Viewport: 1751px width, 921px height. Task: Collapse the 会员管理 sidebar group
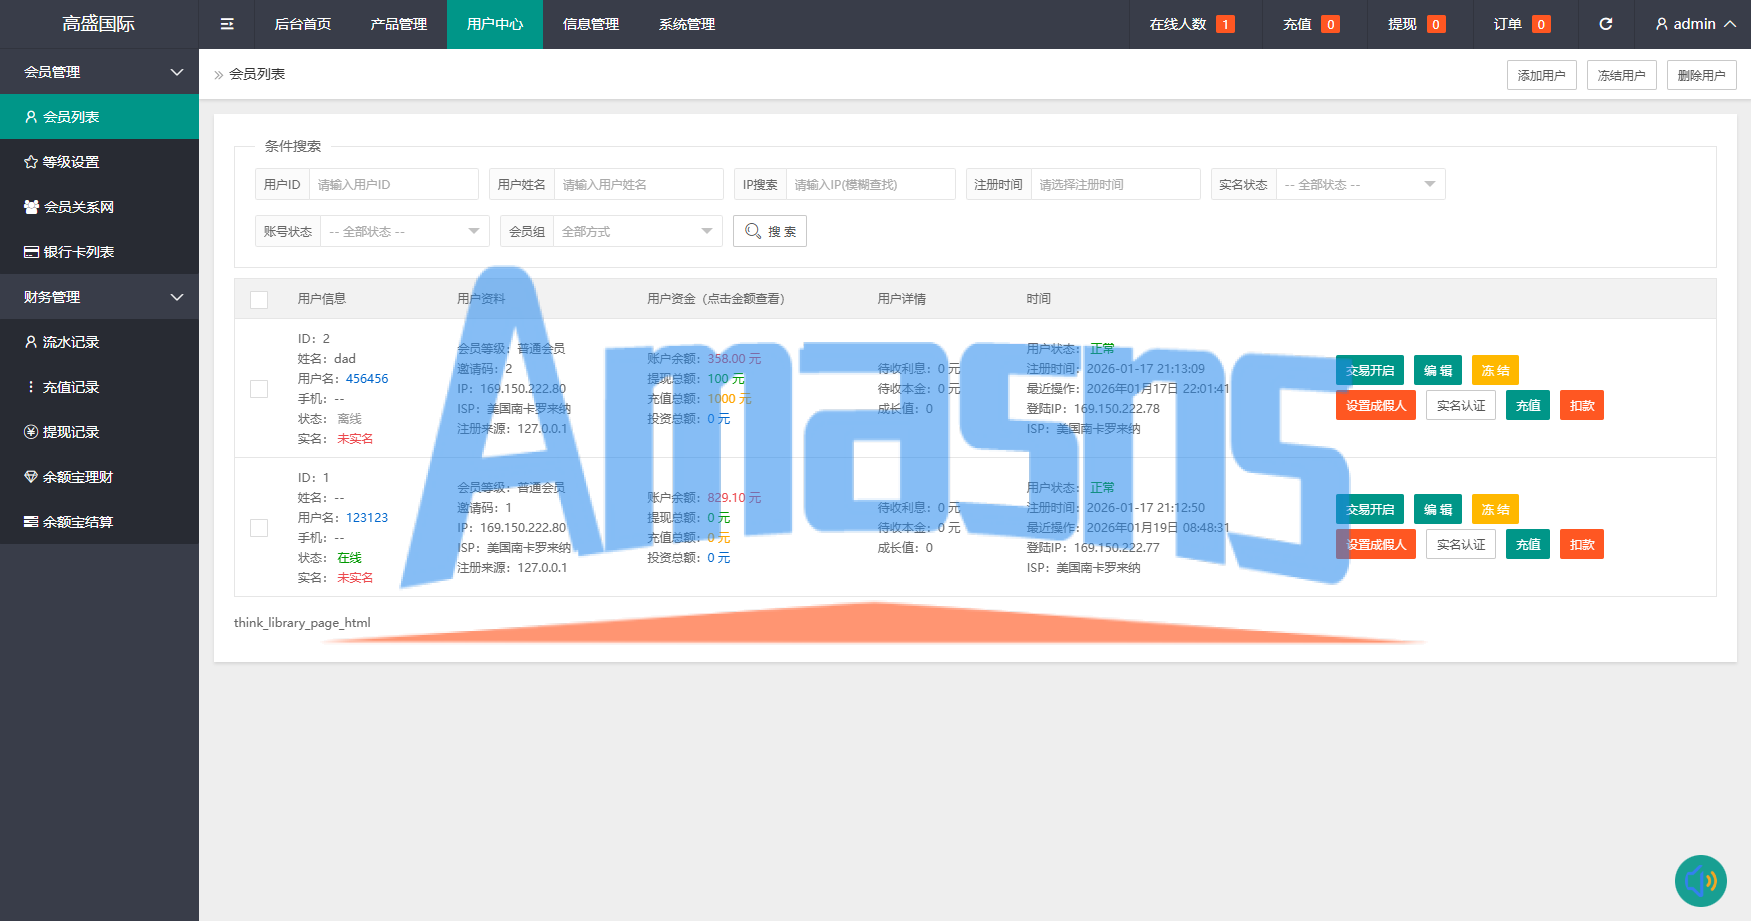pos(99,72)
